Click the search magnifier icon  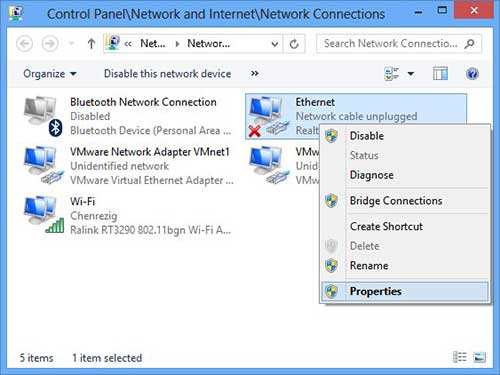point(470,44)
